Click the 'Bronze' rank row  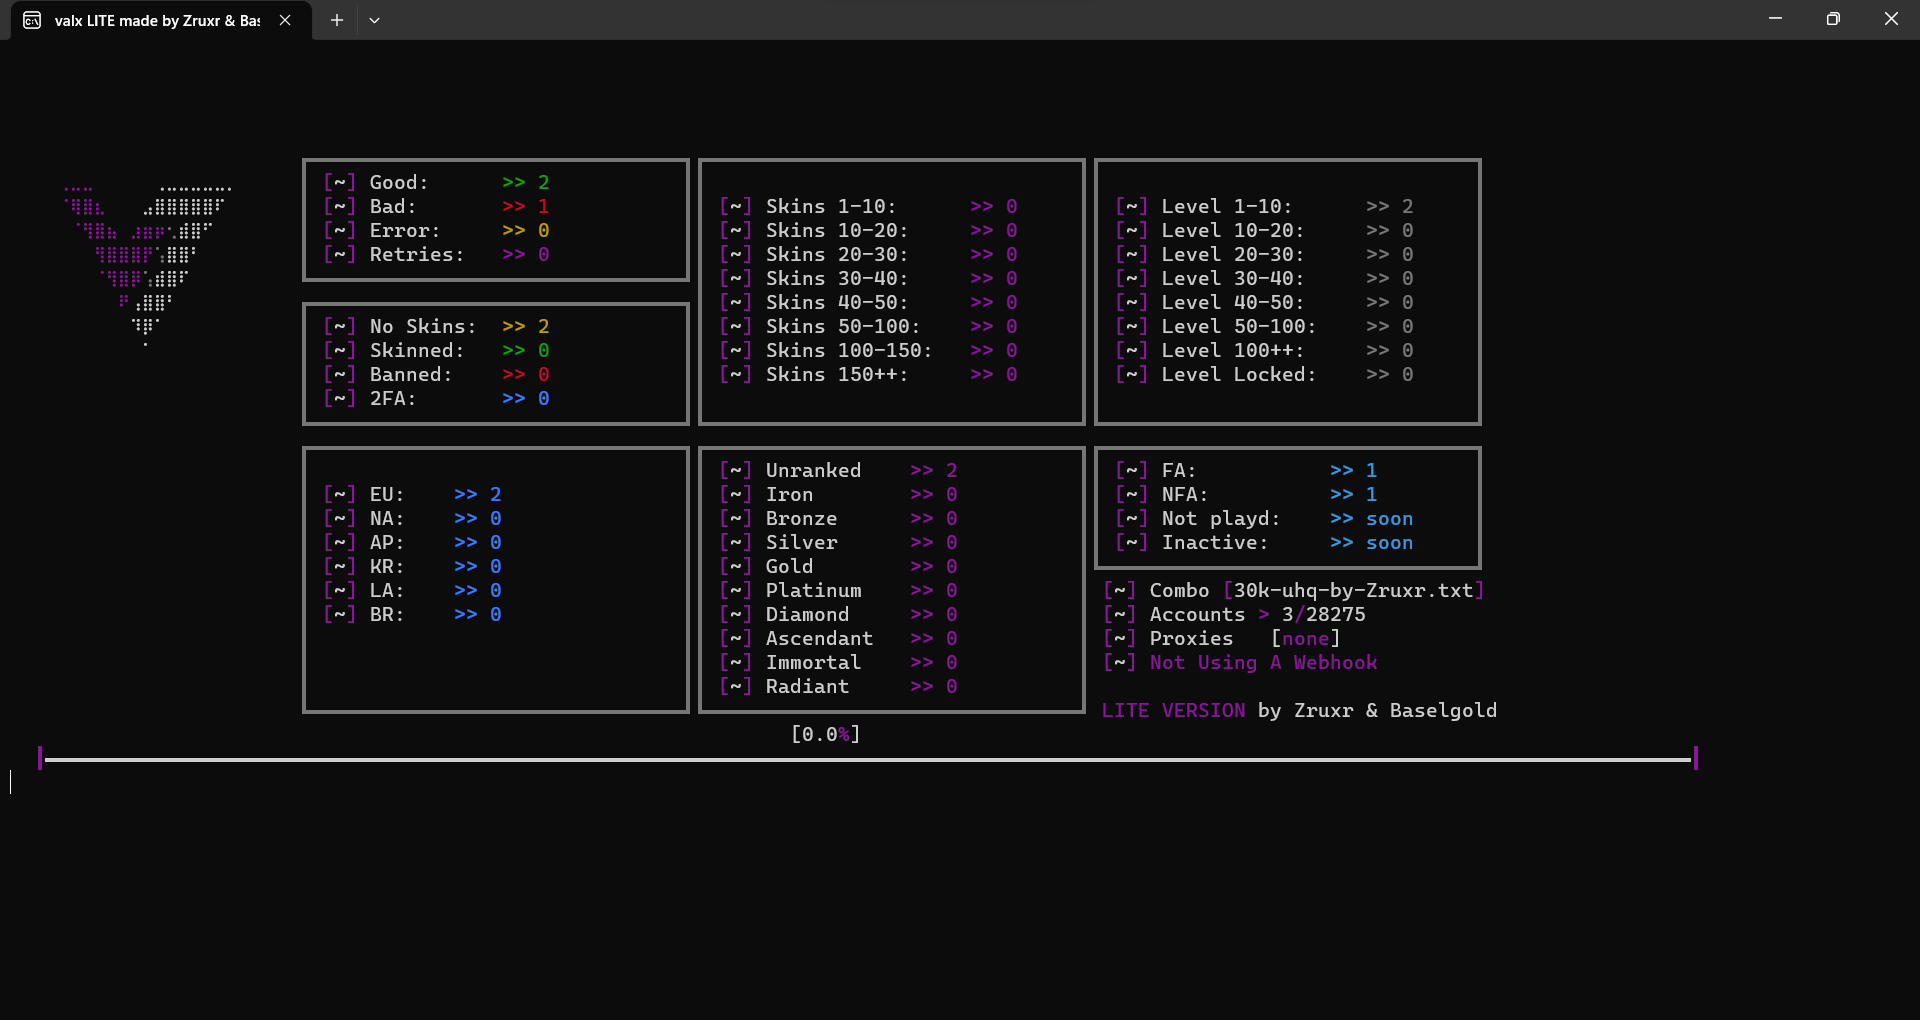(838, 518)
